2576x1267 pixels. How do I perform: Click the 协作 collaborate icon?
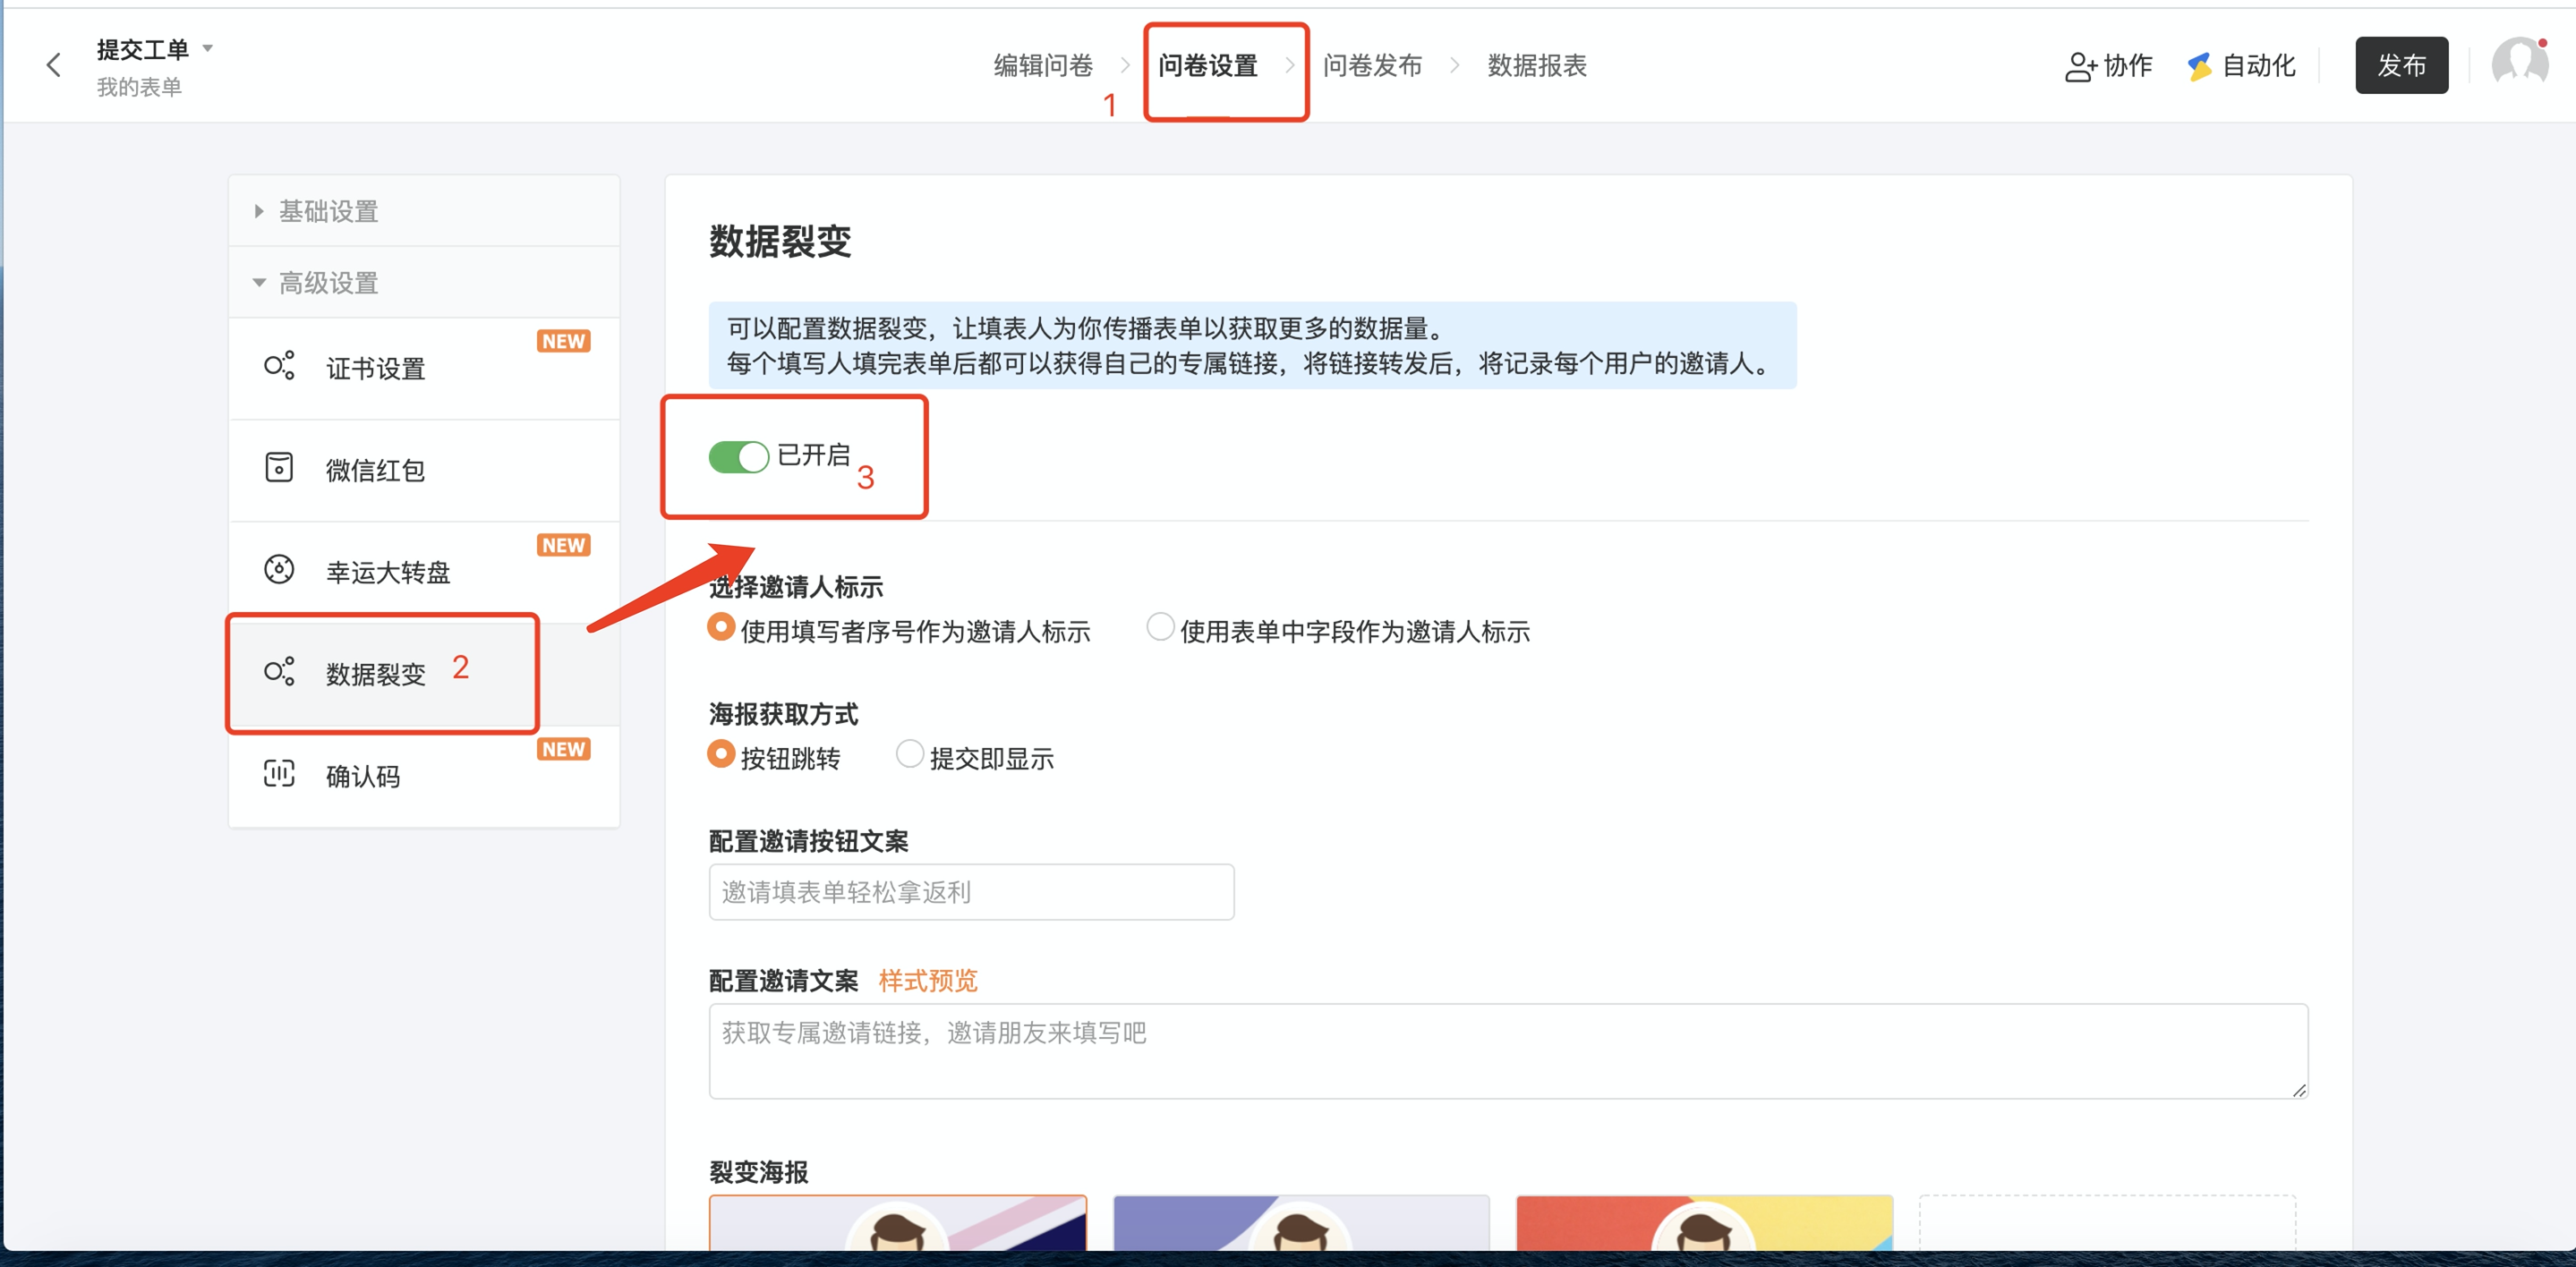(x=2080, y=66)
